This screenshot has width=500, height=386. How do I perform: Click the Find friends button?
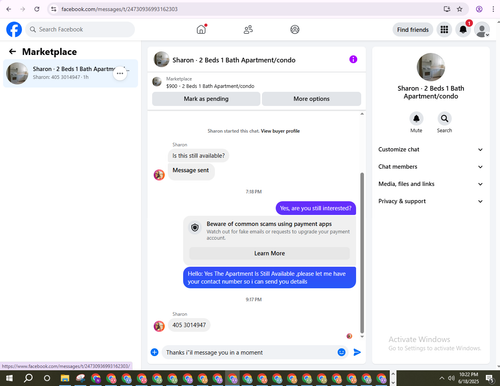[413, 30]
